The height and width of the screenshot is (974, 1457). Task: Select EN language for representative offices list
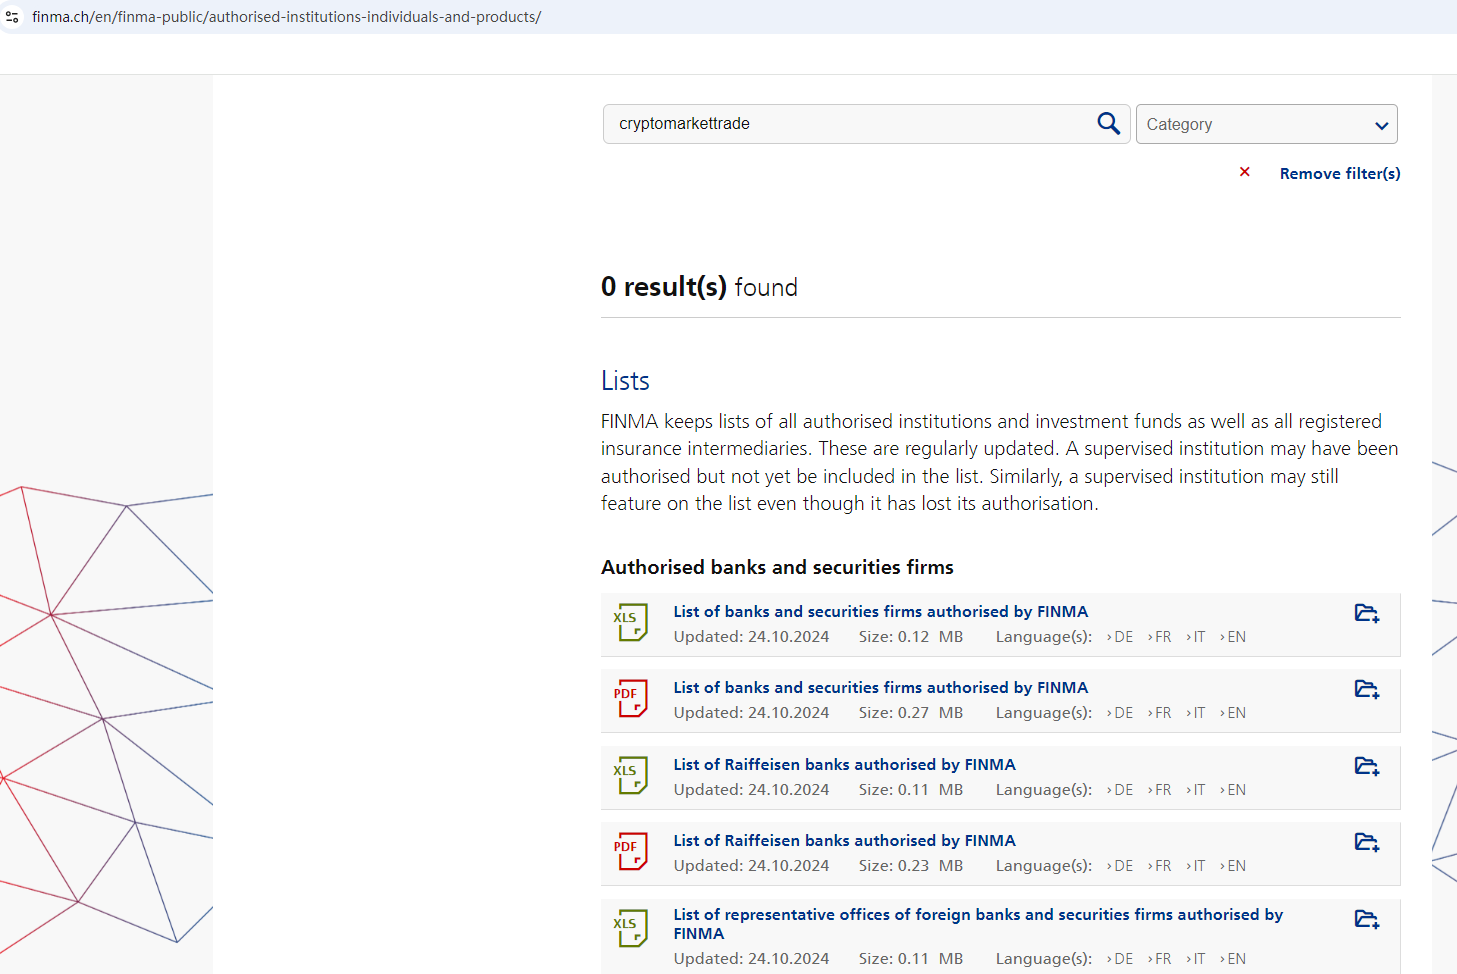(x=1233, y=959)
